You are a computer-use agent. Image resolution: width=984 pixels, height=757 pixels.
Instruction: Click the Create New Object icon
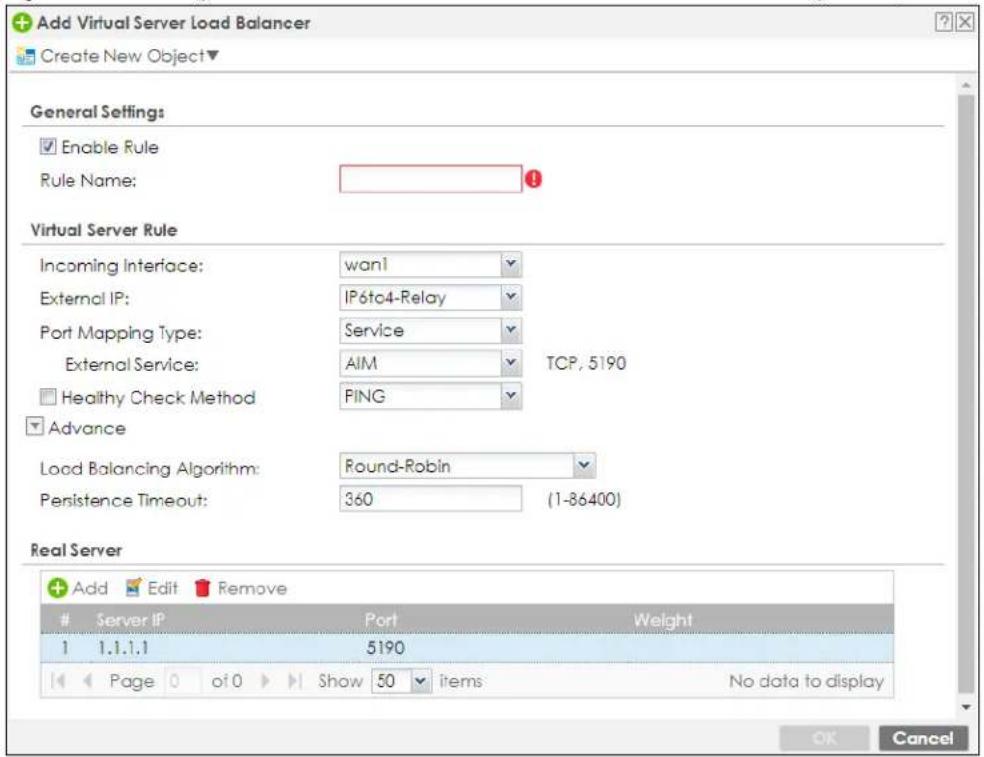point(26,56)
